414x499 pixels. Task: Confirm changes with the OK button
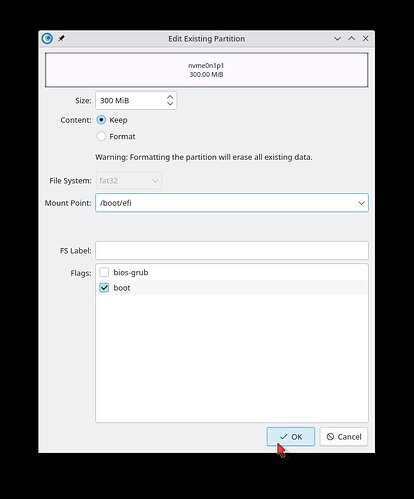(291, 437)
